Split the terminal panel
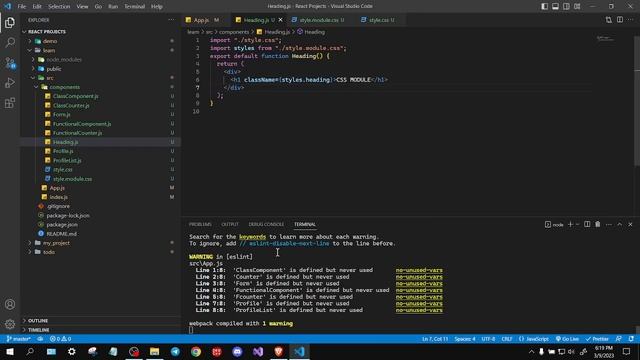The height and width of the screenshot is (360, 640). click(x=587, y=224)
